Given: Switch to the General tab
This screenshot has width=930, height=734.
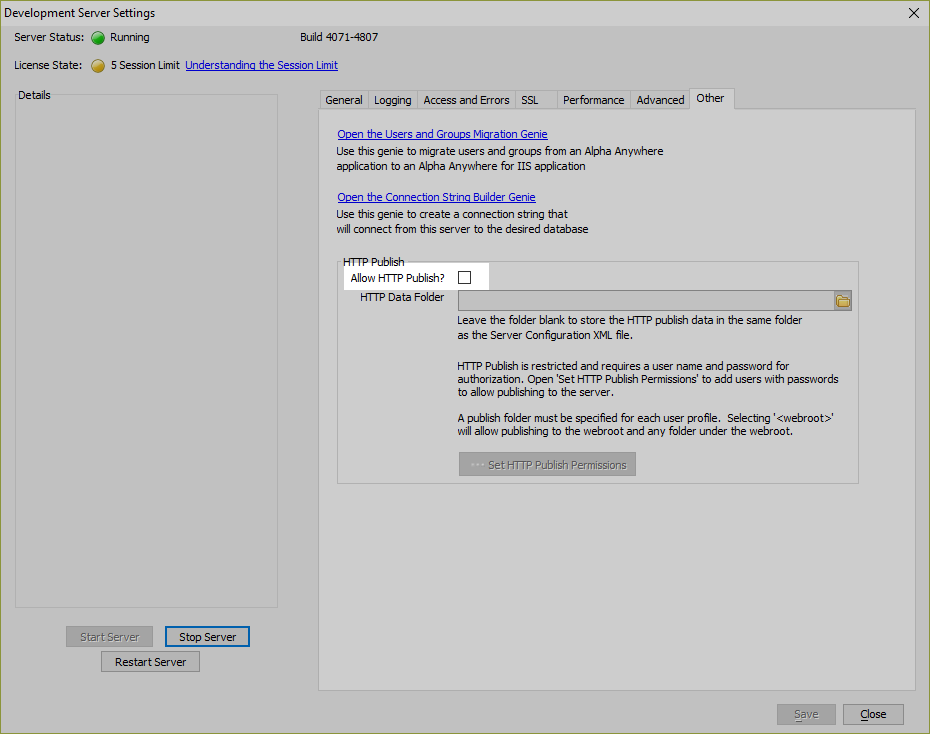Looking at the screenshot, I should click(x=344, y=100).
